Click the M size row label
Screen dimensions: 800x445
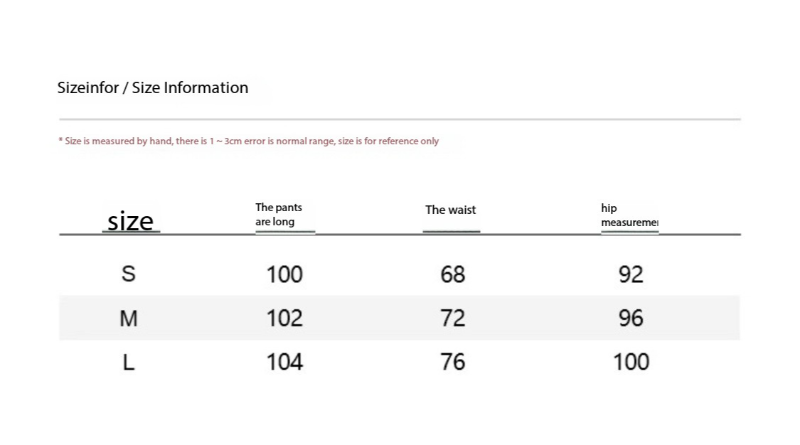[128, 318]
